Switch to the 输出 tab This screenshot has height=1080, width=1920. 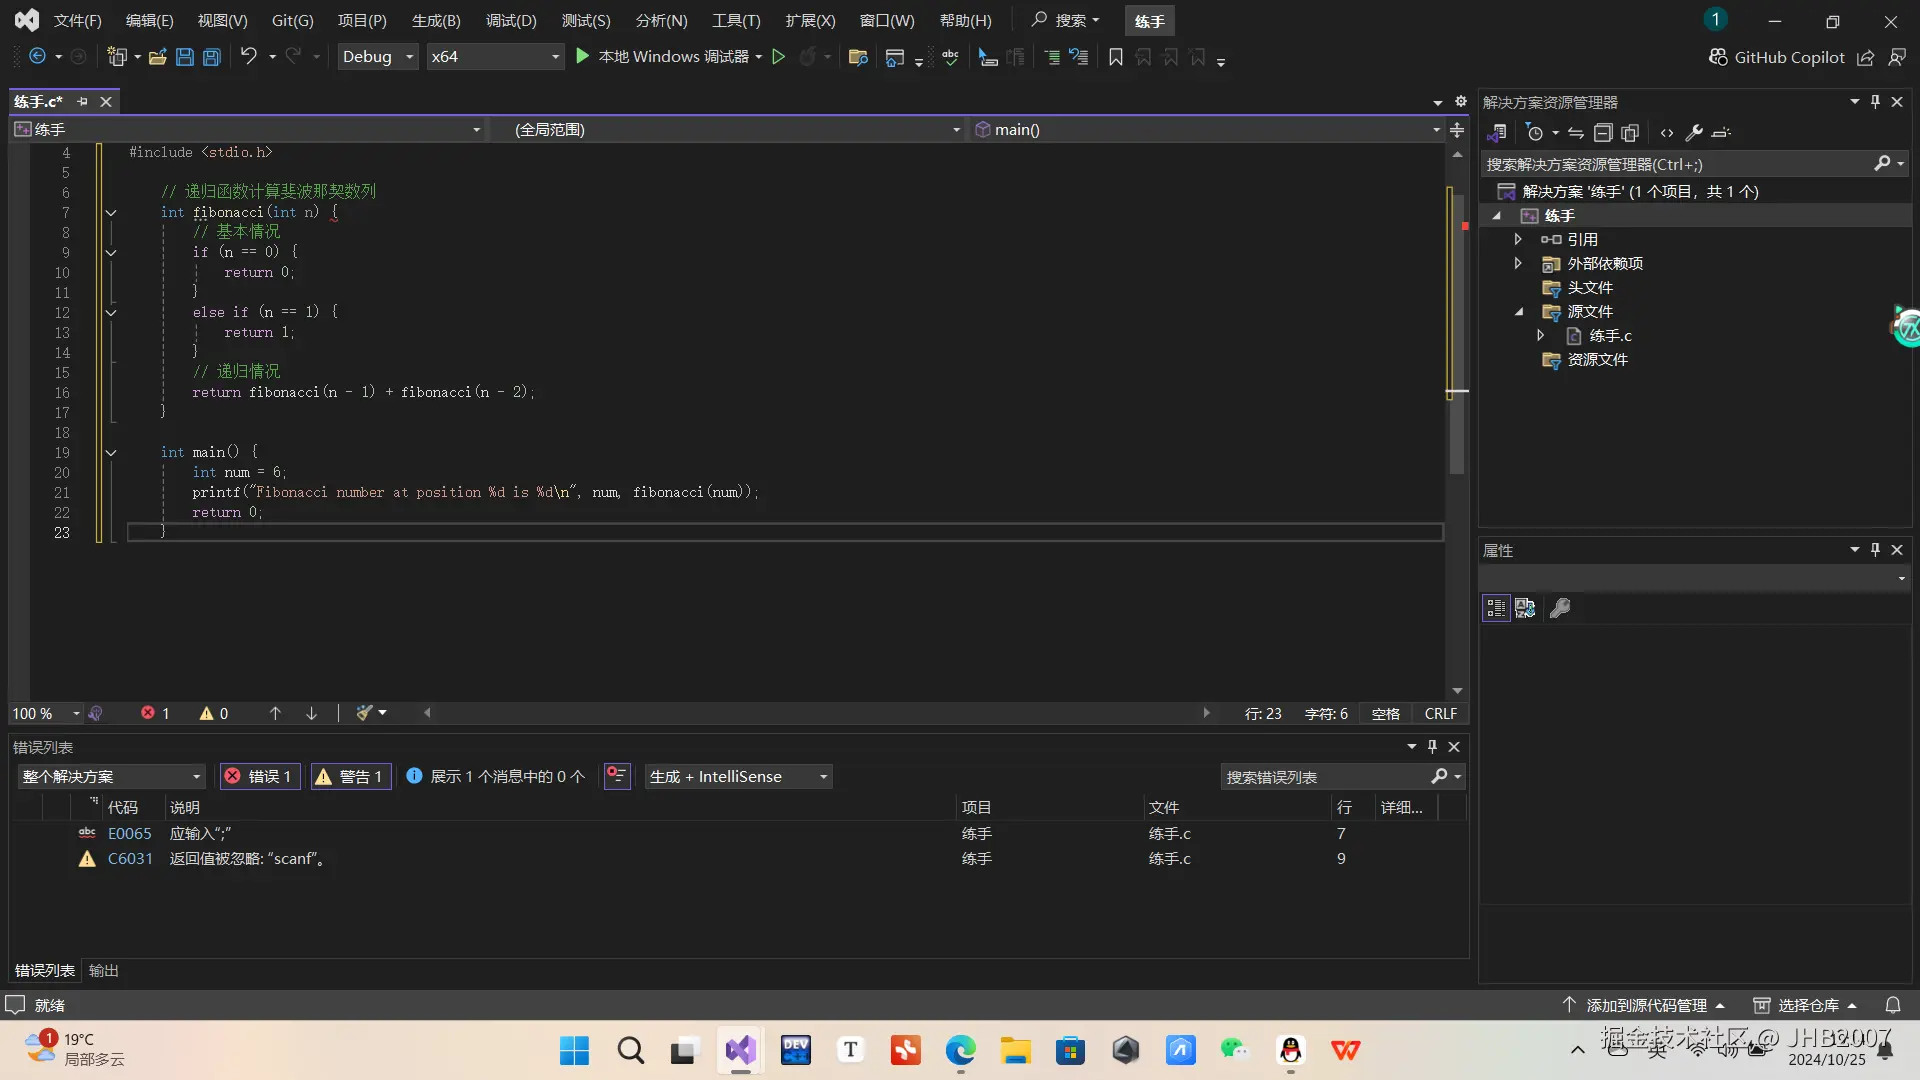(x=103, y=971)
